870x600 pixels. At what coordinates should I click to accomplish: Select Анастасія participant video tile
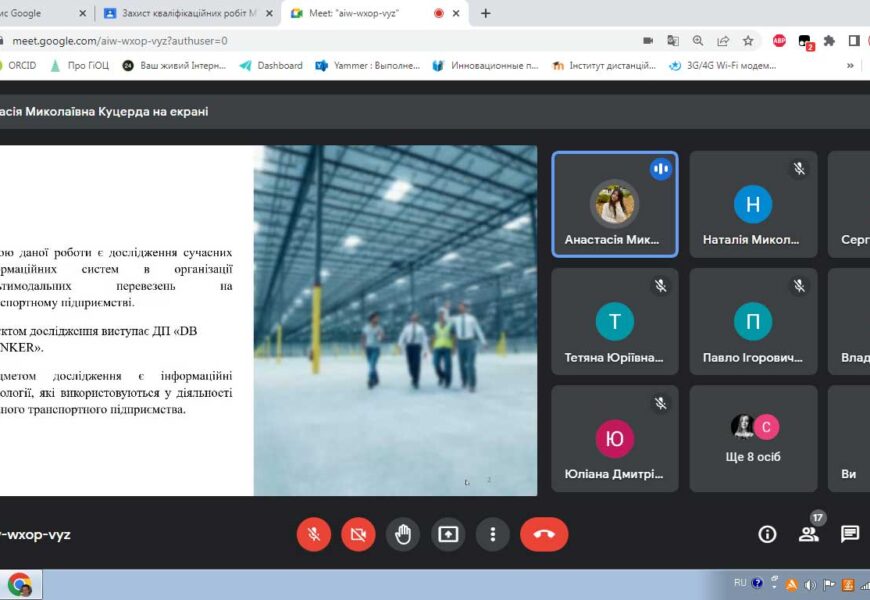[x=614, y=205]
